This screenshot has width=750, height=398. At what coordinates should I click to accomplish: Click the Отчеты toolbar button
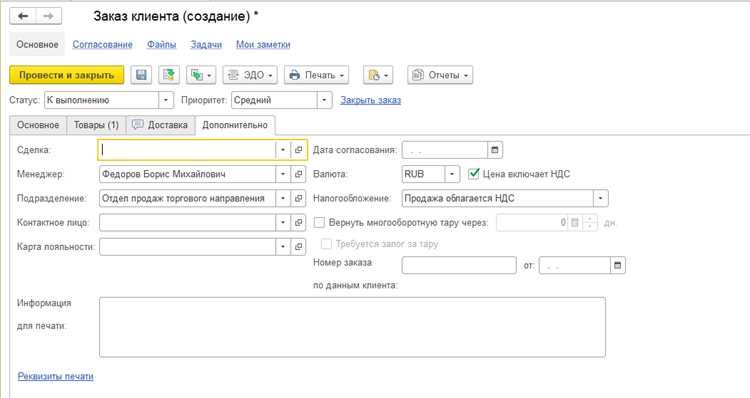[440, 75]
